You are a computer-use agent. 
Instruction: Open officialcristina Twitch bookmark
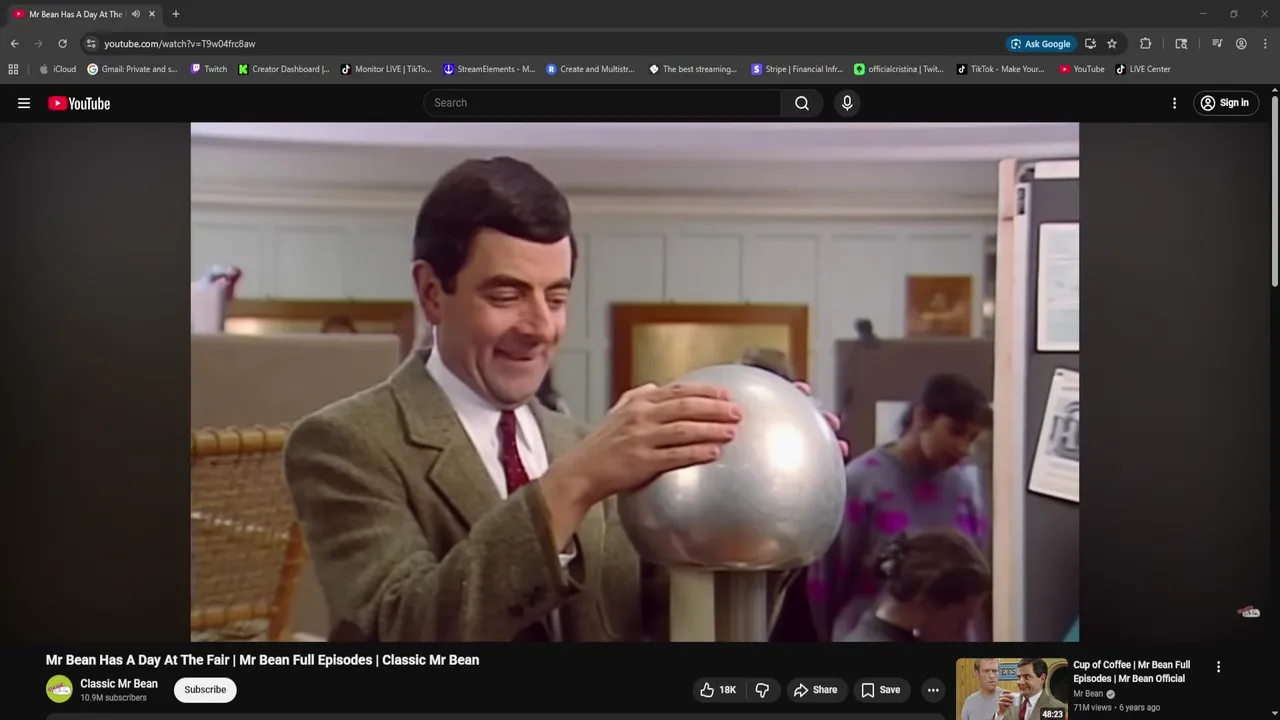tap(899, 69)
